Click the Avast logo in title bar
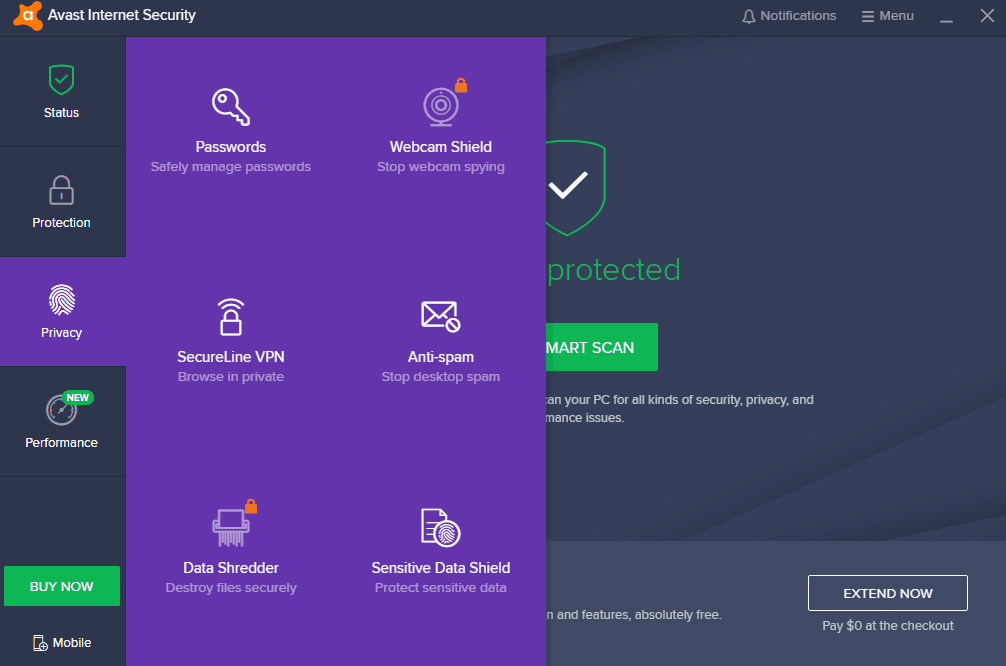This screenshot has height=666, width=1006. [x=26, y=16]
